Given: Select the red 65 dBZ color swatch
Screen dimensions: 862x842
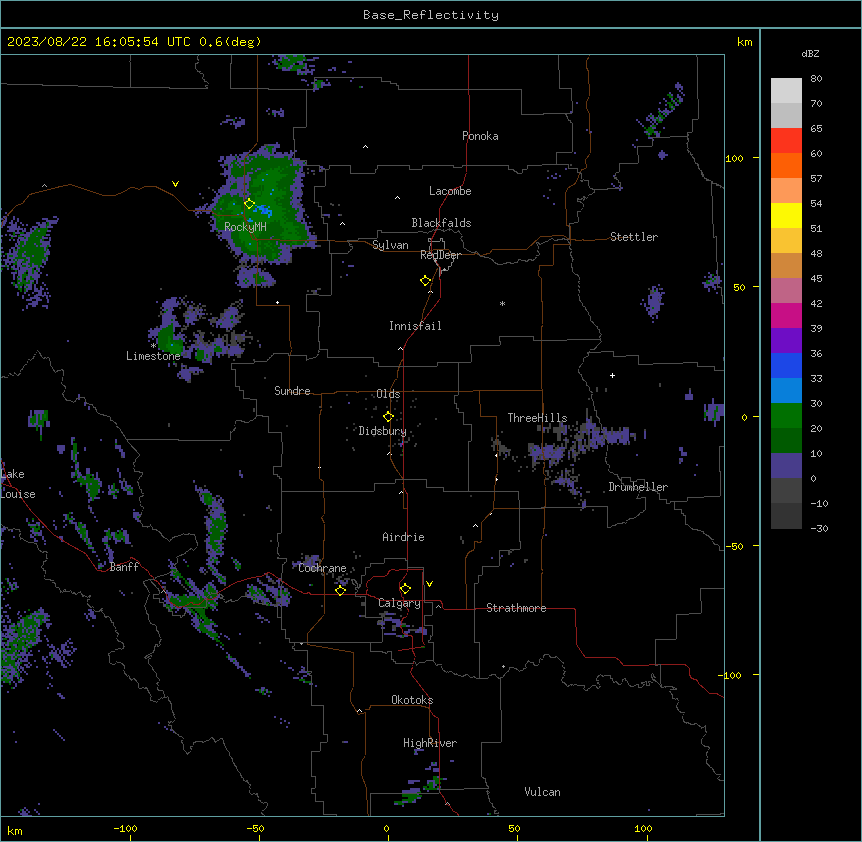Looking at the screenshot, I should coord(786,140).
